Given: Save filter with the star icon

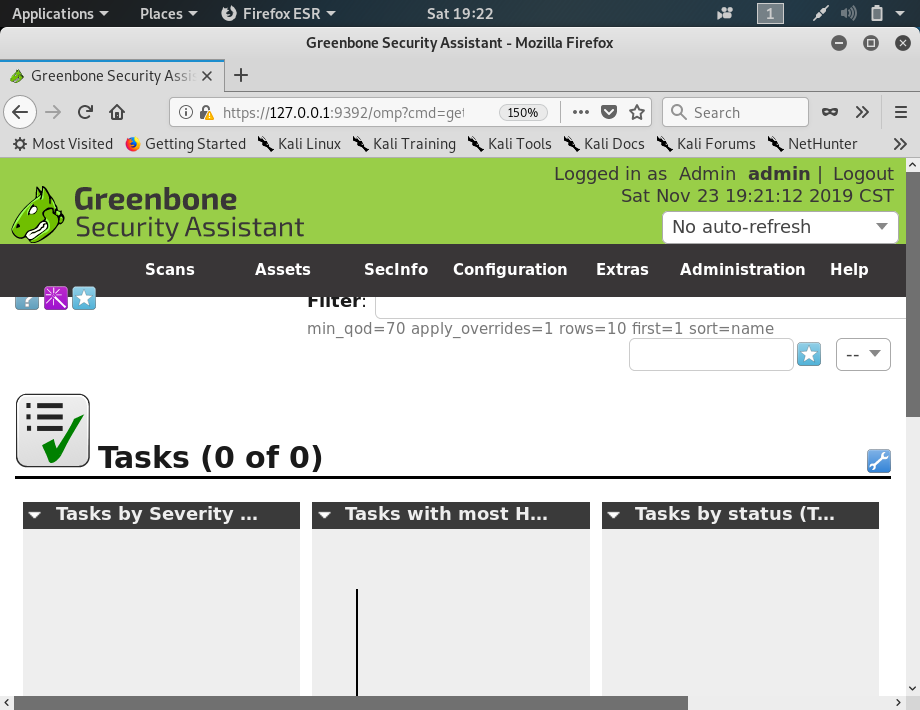Looking at the screenshot, I should (809, 354).
